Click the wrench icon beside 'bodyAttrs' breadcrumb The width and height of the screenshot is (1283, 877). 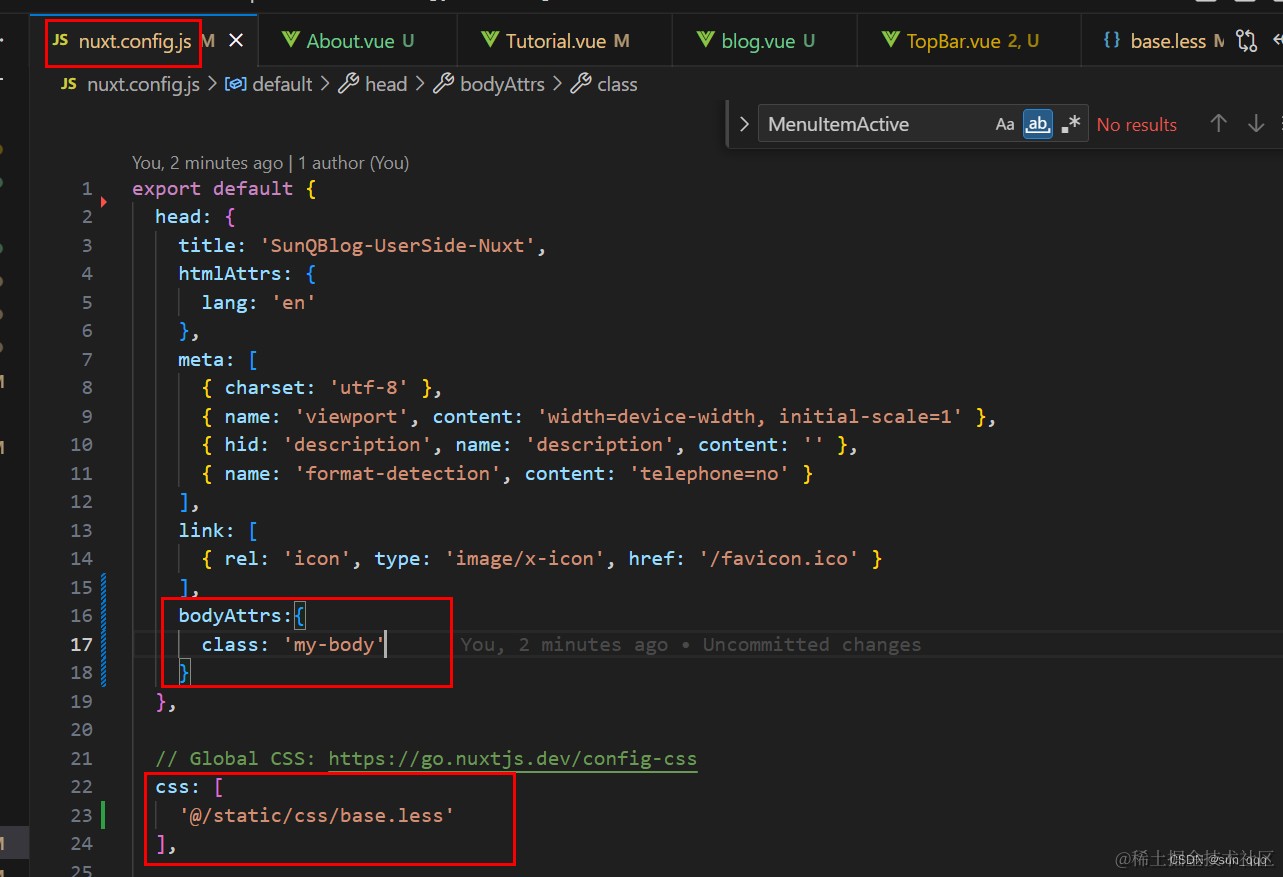pos(443,84)
